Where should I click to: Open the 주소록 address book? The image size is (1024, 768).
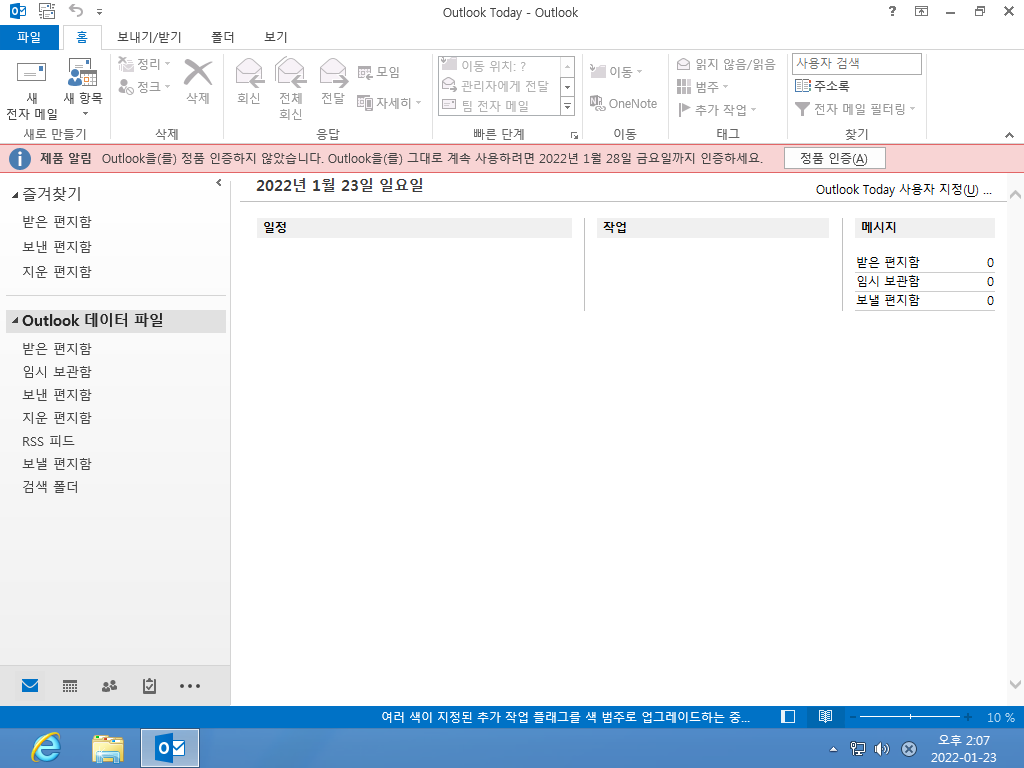pos(822,86)
